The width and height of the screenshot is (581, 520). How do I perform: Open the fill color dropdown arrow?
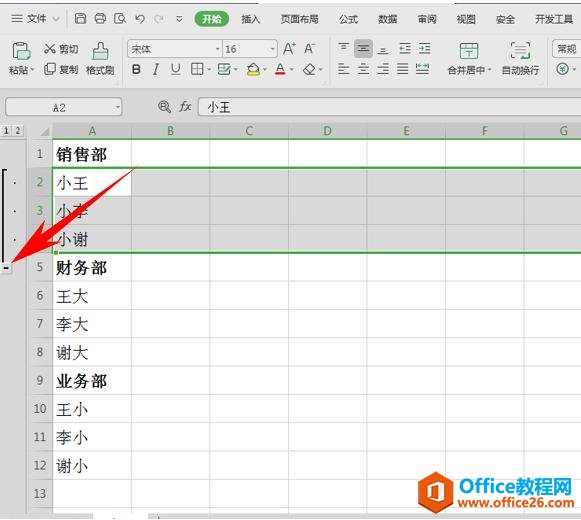[x=265, y=69]
